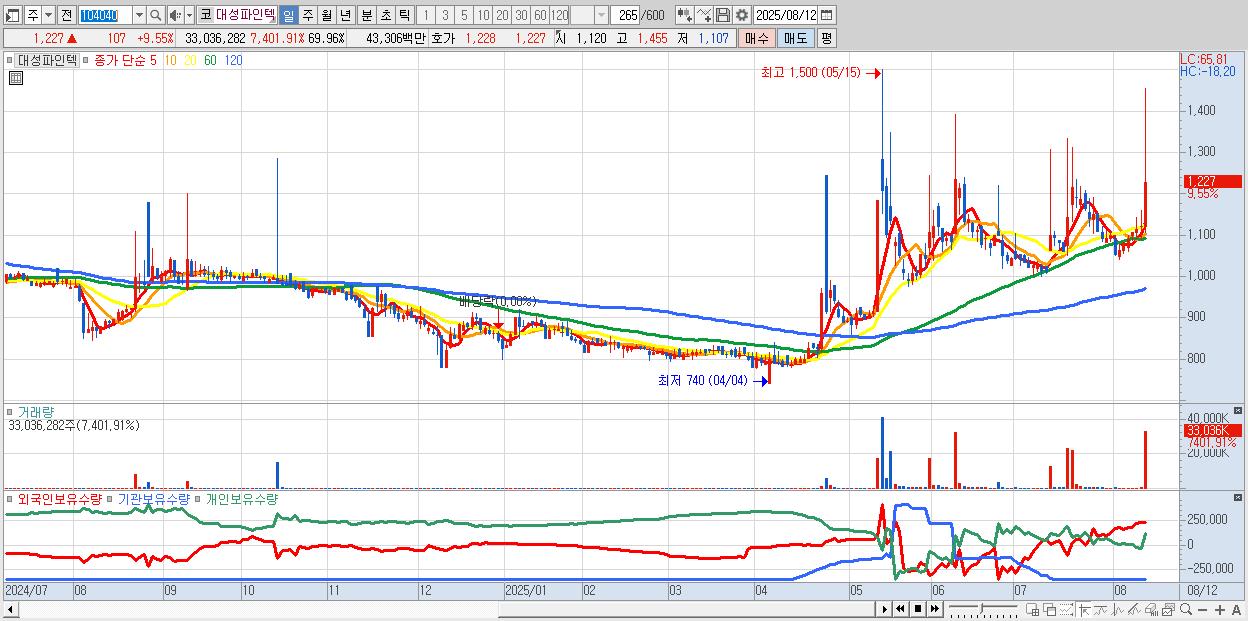Select the 월 monthly chart period
This screenshot has width=1248, height=621.
pos(326,15)
